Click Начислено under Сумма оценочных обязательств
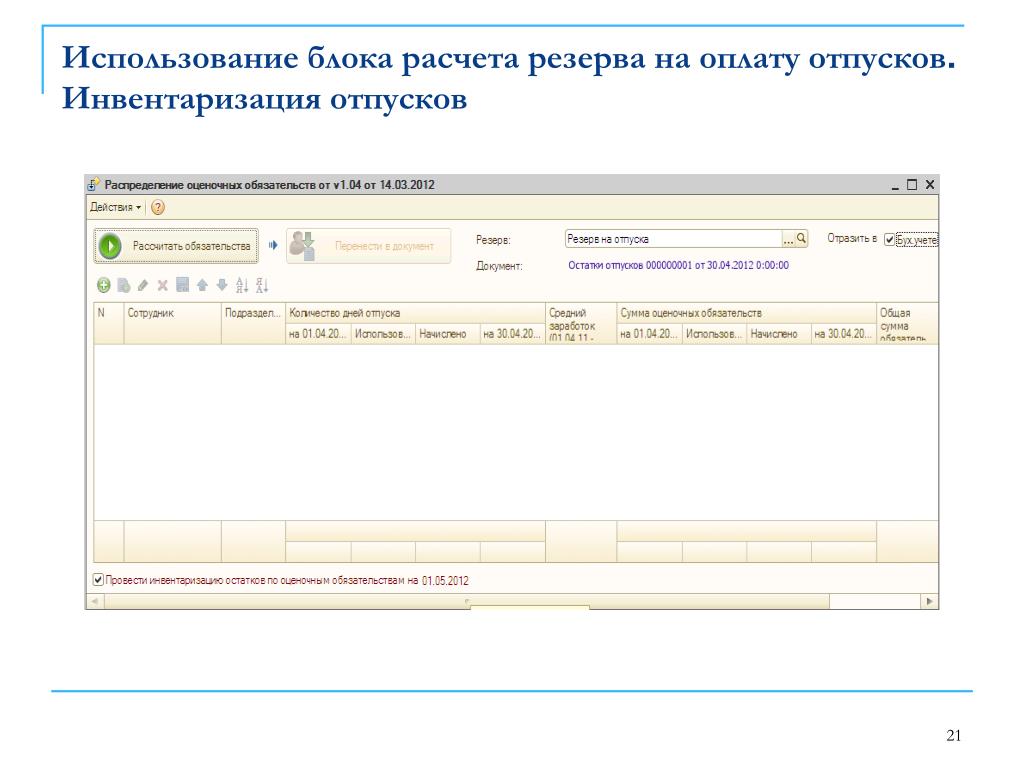The width and height of the screenshot is (1024, 768). 778,334
